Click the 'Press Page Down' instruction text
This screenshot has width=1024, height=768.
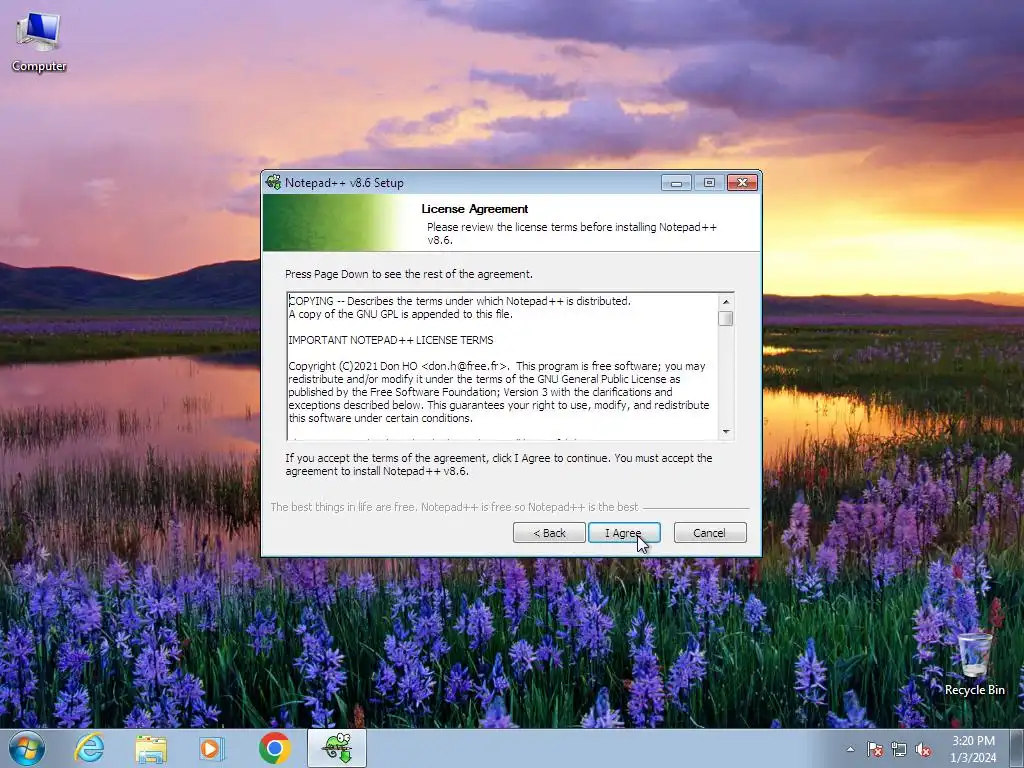click(x=409, y=274)
